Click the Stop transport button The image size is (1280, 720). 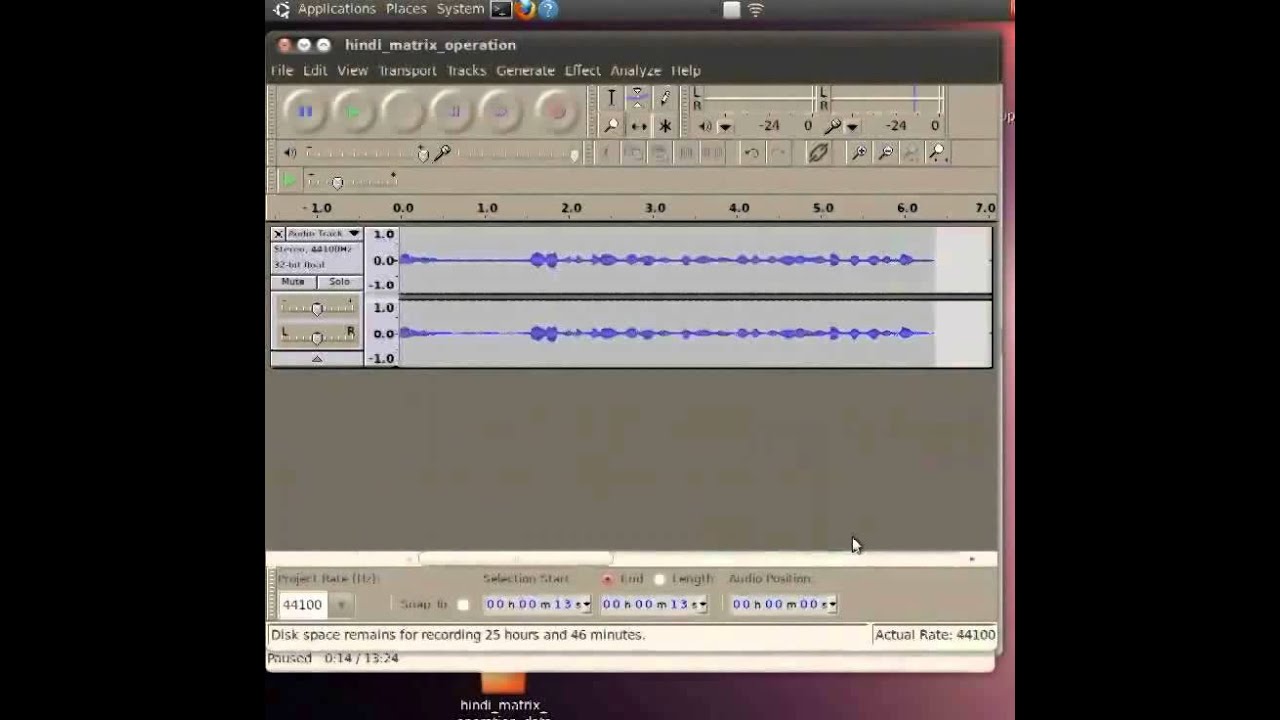point(403,112)
